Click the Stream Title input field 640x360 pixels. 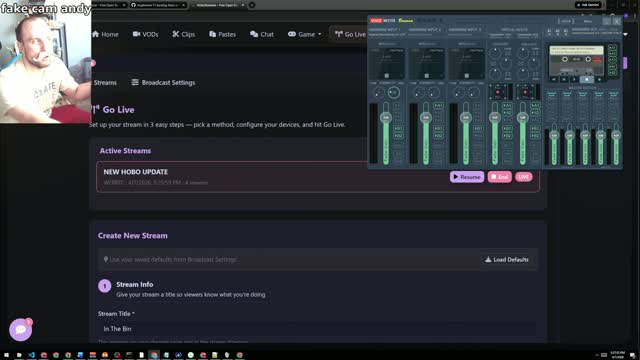[318, 329]
